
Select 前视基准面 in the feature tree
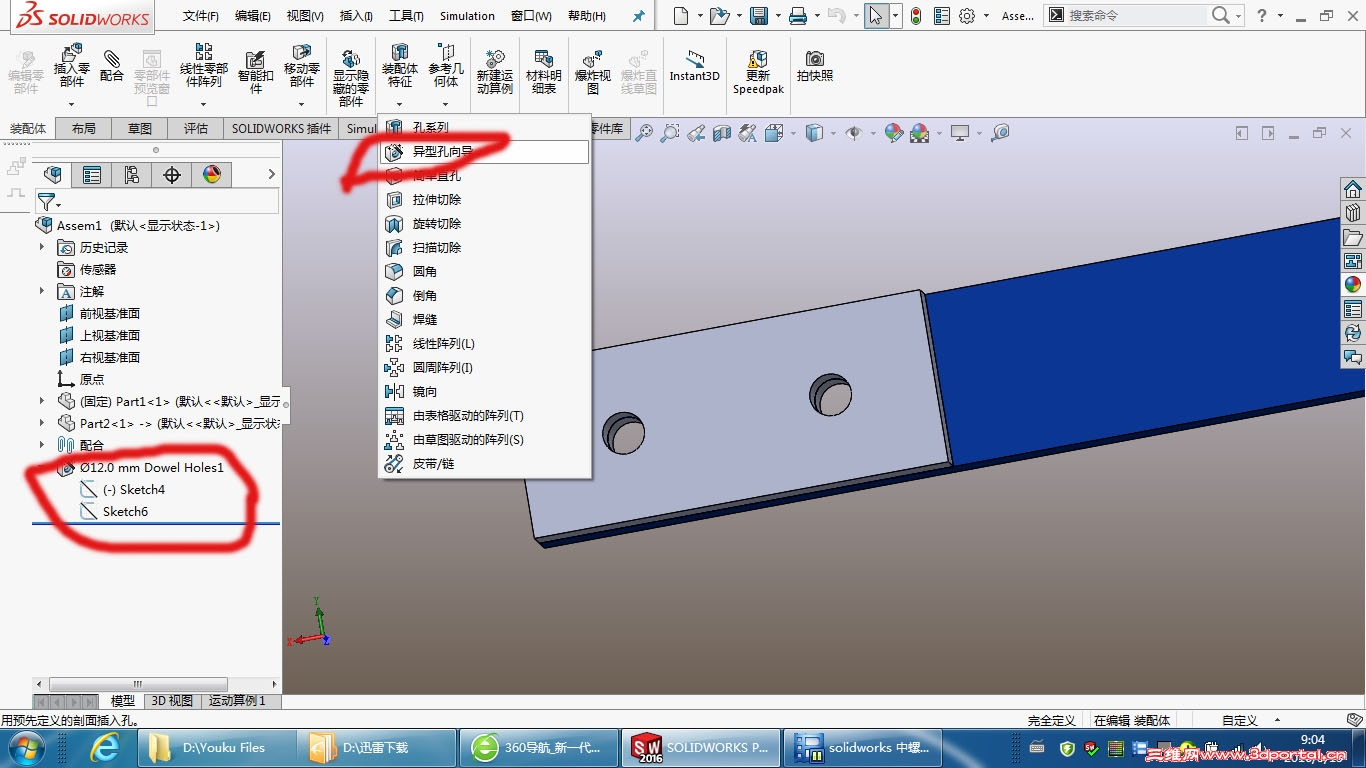point(110,314)
